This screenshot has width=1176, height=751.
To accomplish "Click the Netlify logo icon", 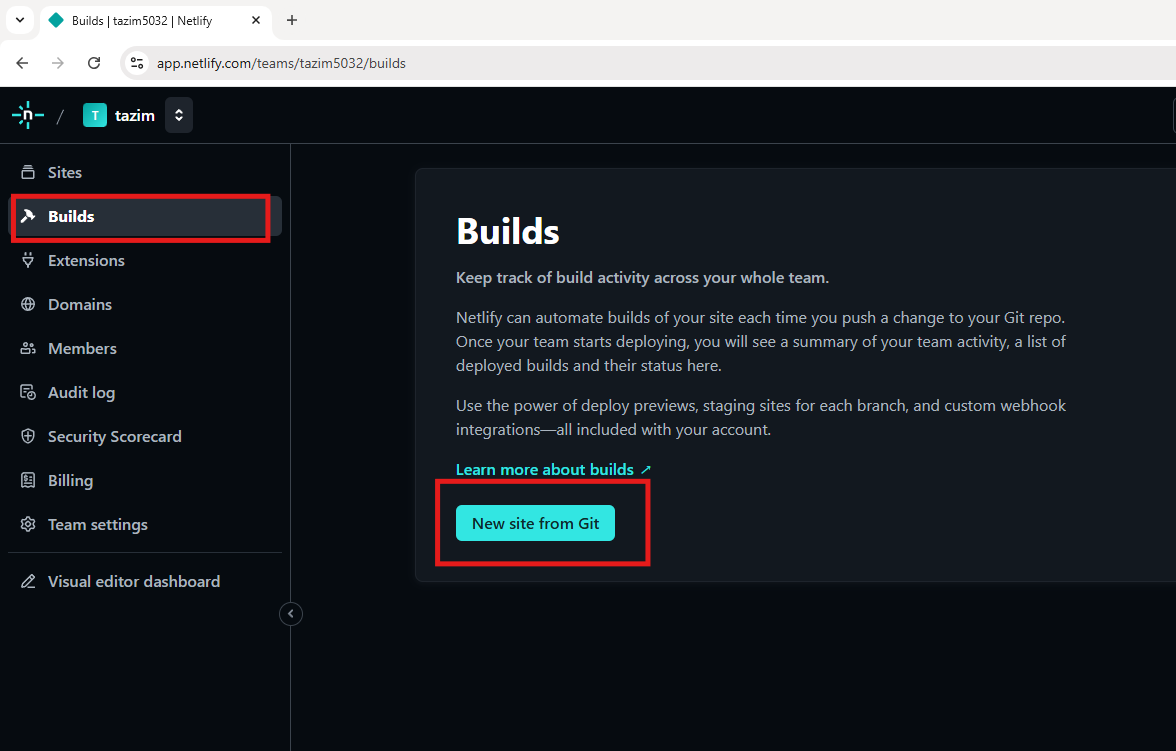I will click(x=27, y=115).
